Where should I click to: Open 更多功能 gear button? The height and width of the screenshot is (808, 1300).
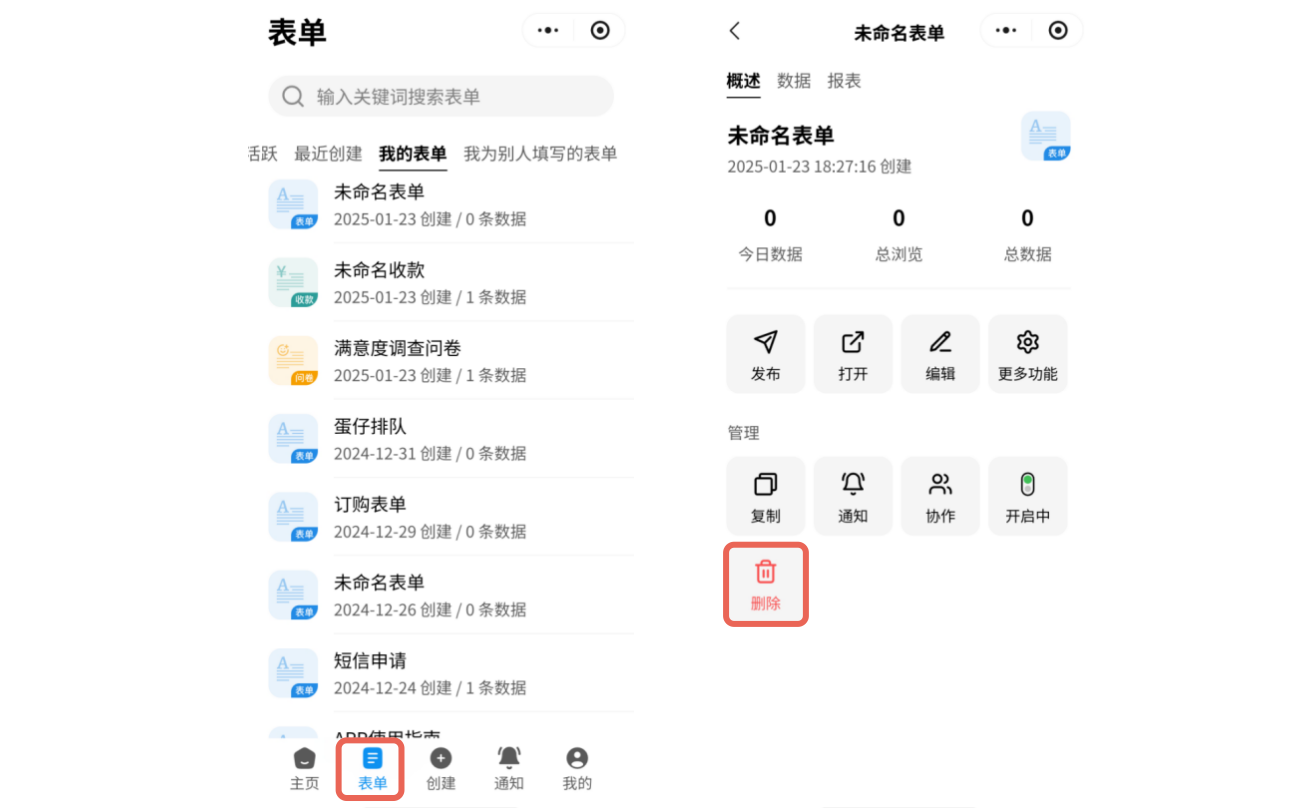pyautogui.click(x=1028, y=354)
